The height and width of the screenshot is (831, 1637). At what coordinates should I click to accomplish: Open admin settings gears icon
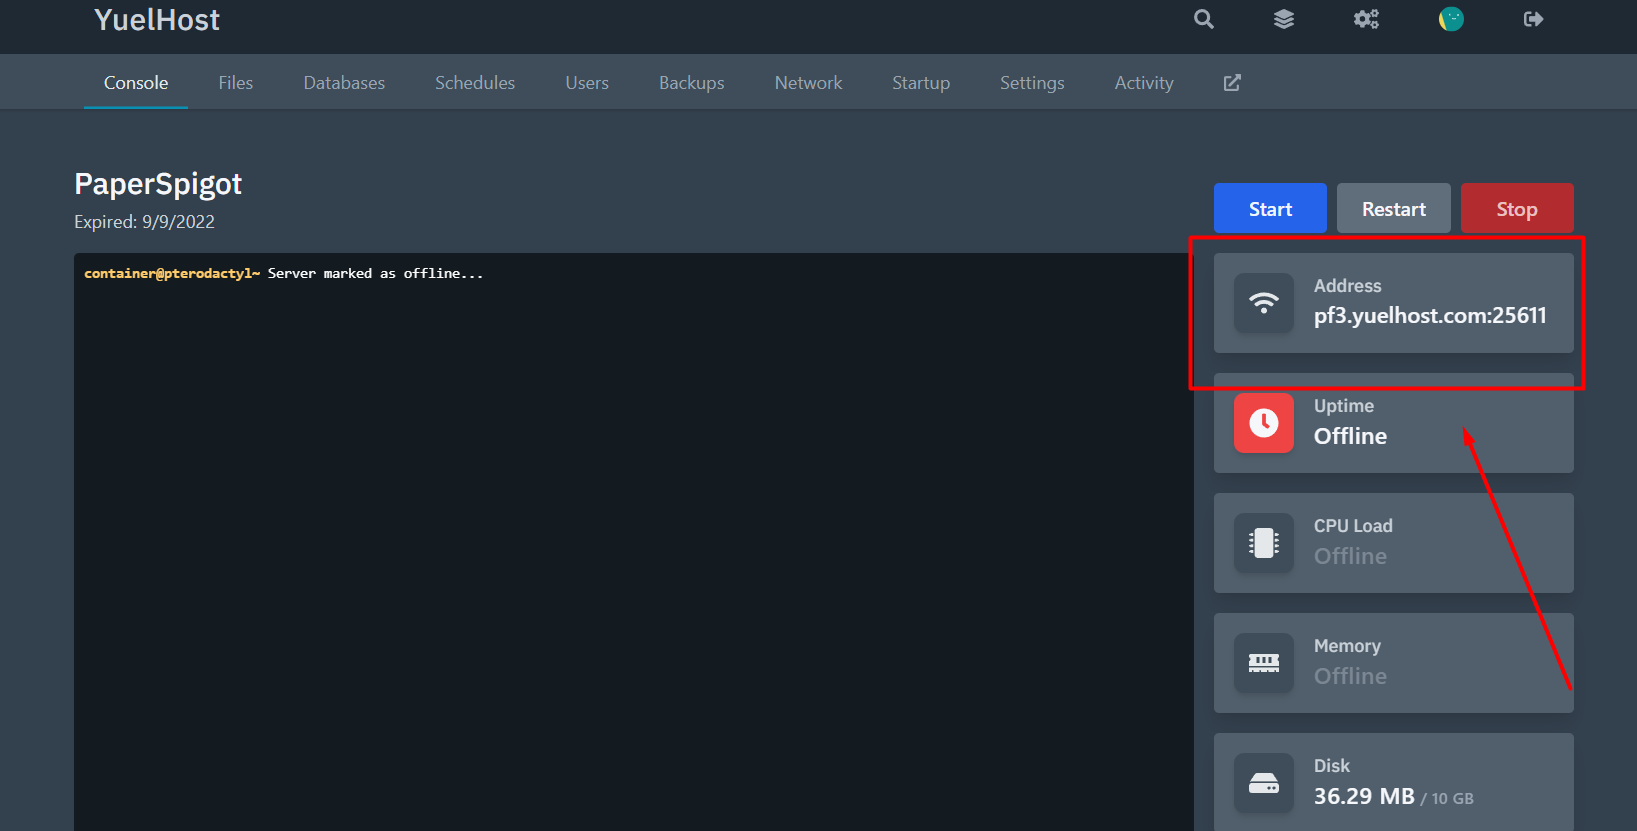(x=1366, y=19)
